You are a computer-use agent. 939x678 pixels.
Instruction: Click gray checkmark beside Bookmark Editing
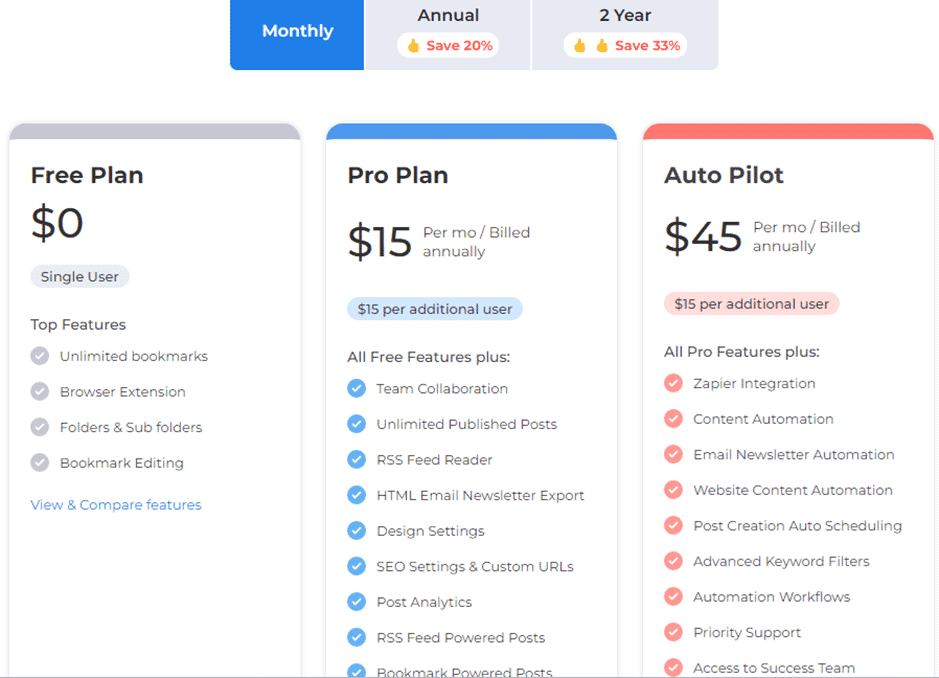tap(40, 463)
